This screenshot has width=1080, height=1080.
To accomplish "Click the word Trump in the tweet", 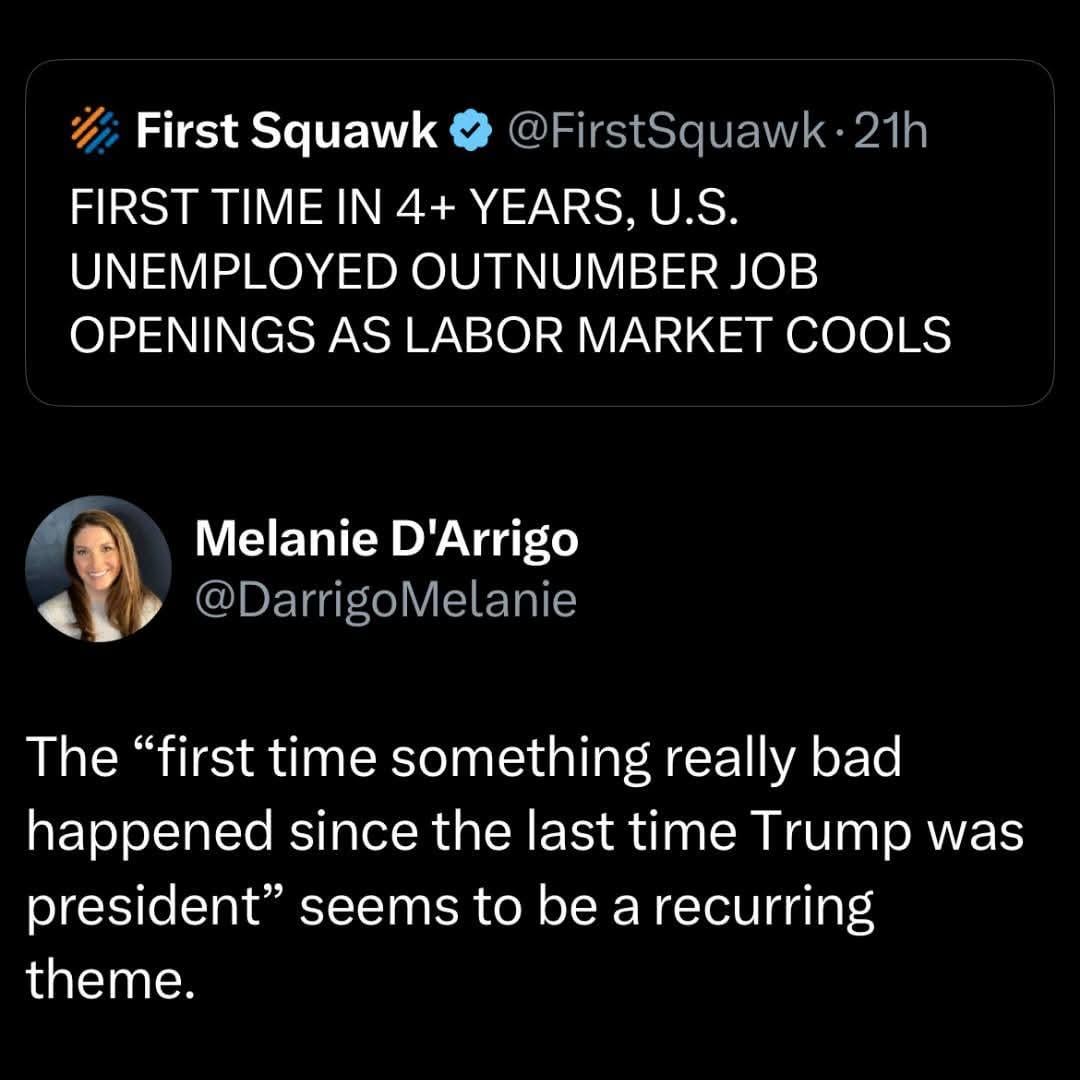I will [831, 831].
